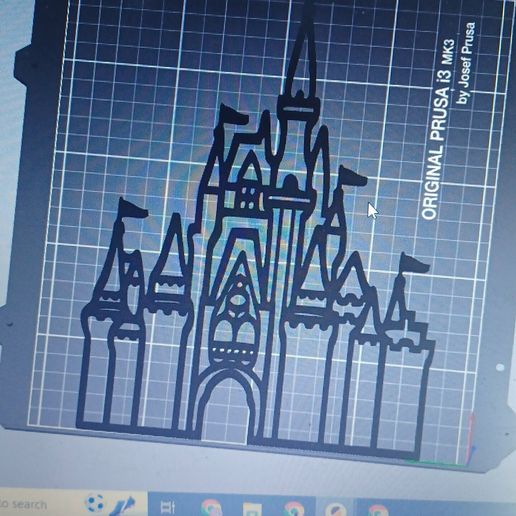The height and width of the screenshot is (516, 516).
Task: Click the soccer ball search highlight icon
Action: tap(94, 503)
